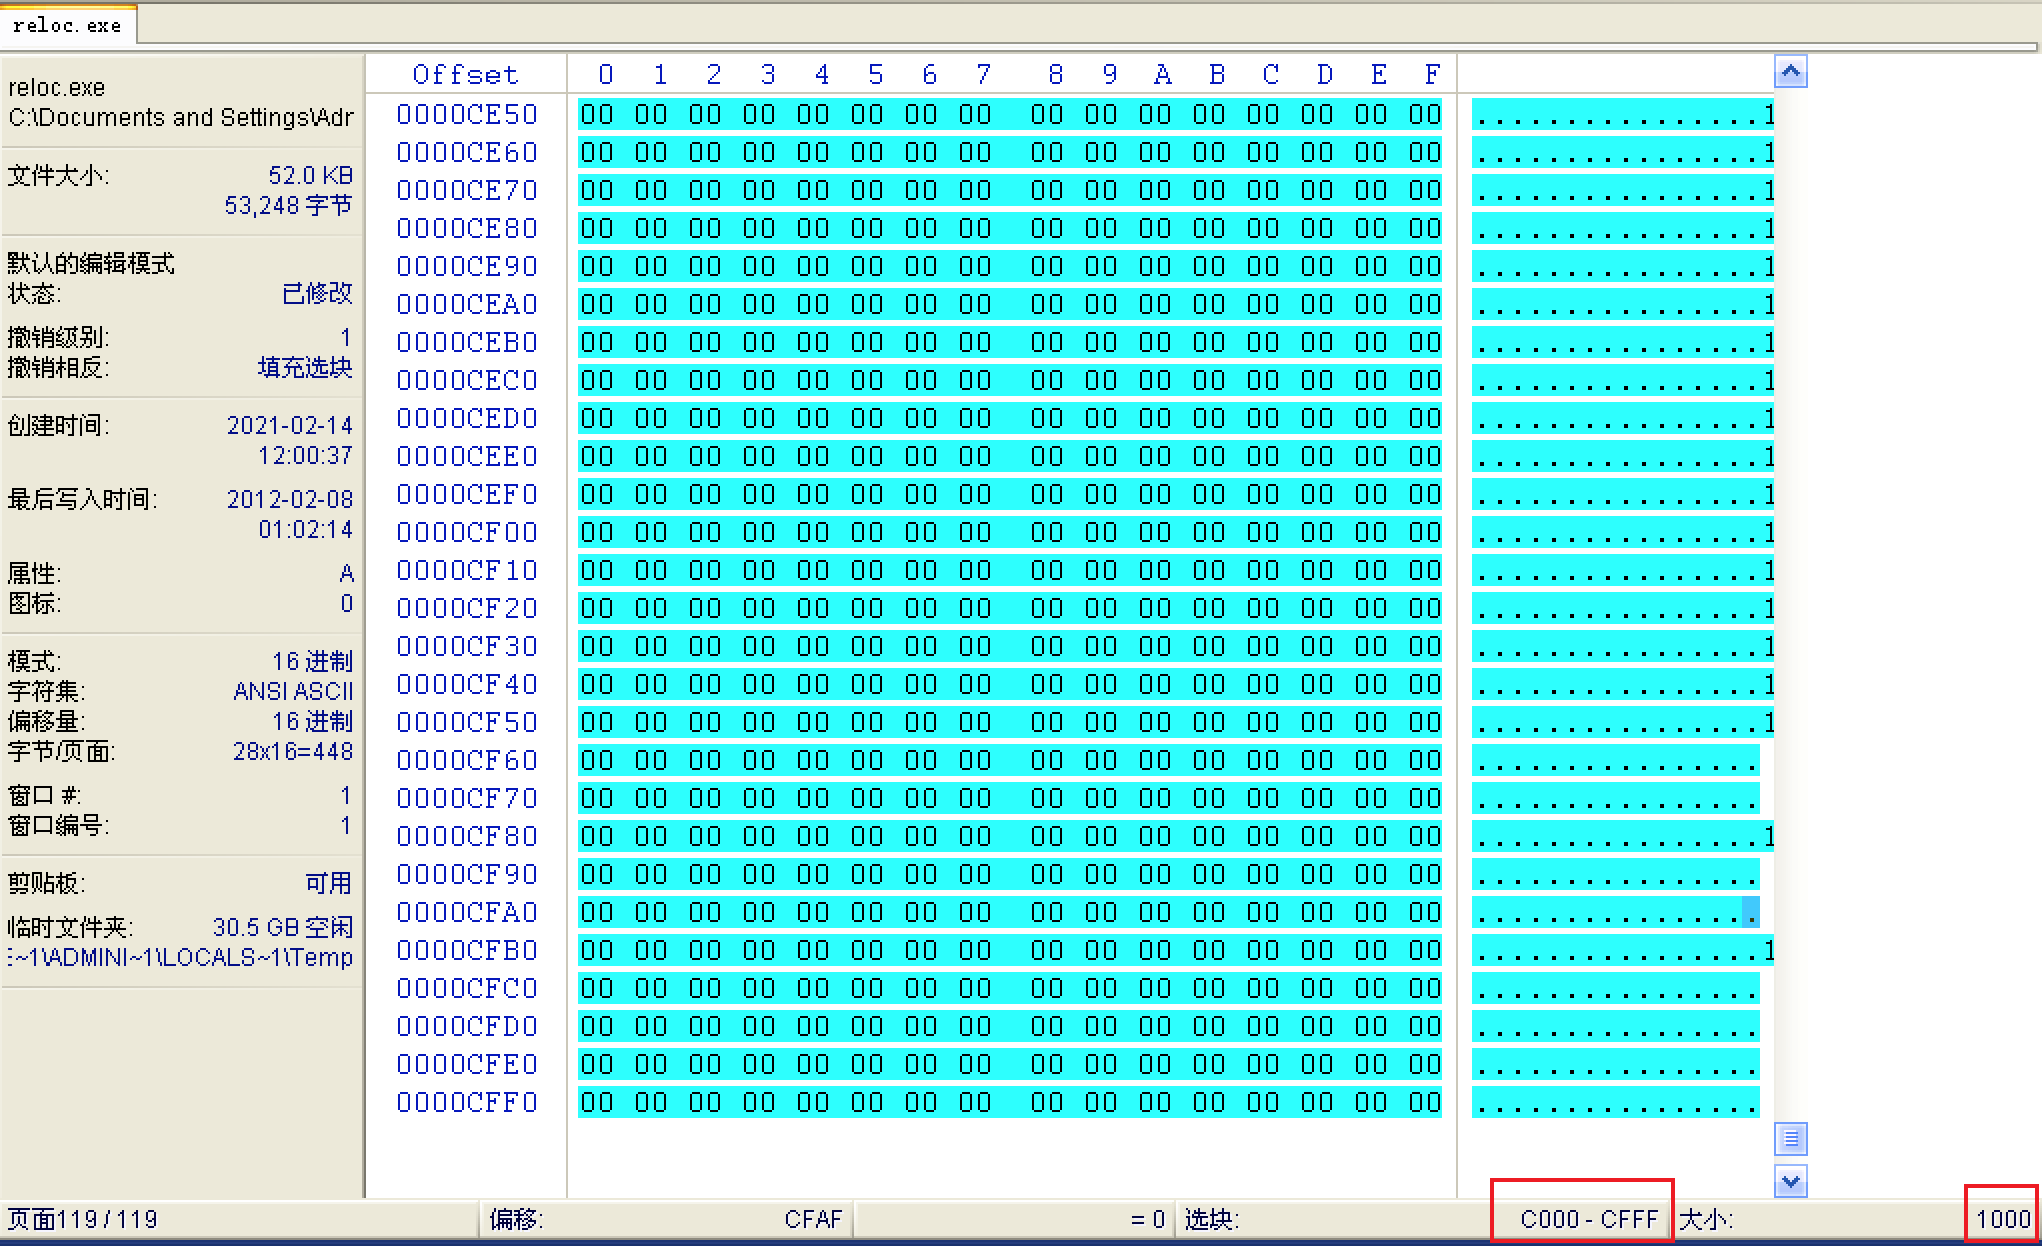This screenshot has height=1246, width=2042.
Task: Click the scrollbar thumb with lines
Action: 1790,1138
